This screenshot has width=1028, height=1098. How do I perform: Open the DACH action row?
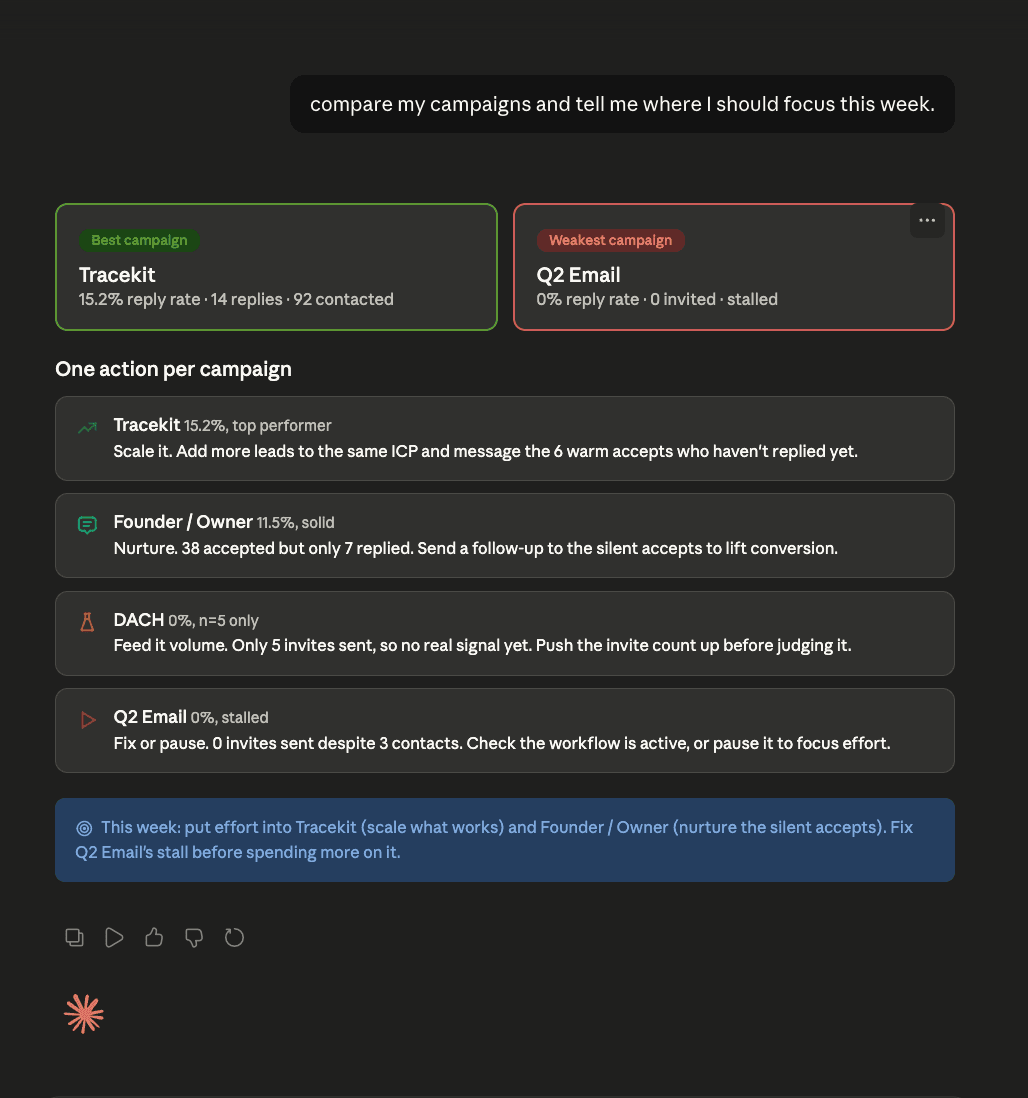[x=505, y=634]
